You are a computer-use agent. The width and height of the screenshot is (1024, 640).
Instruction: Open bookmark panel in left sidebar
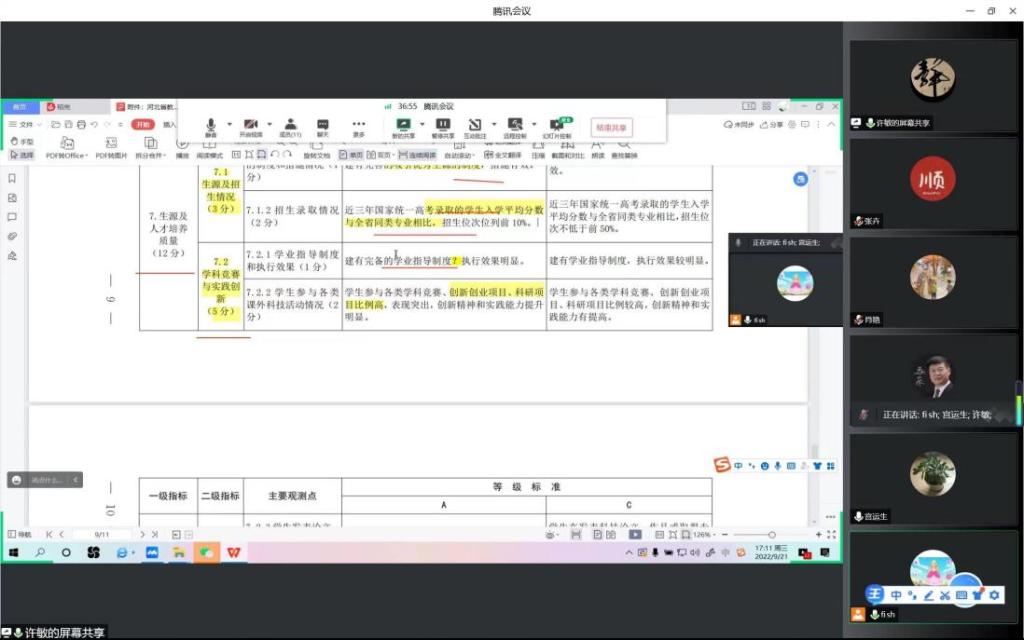12,178
